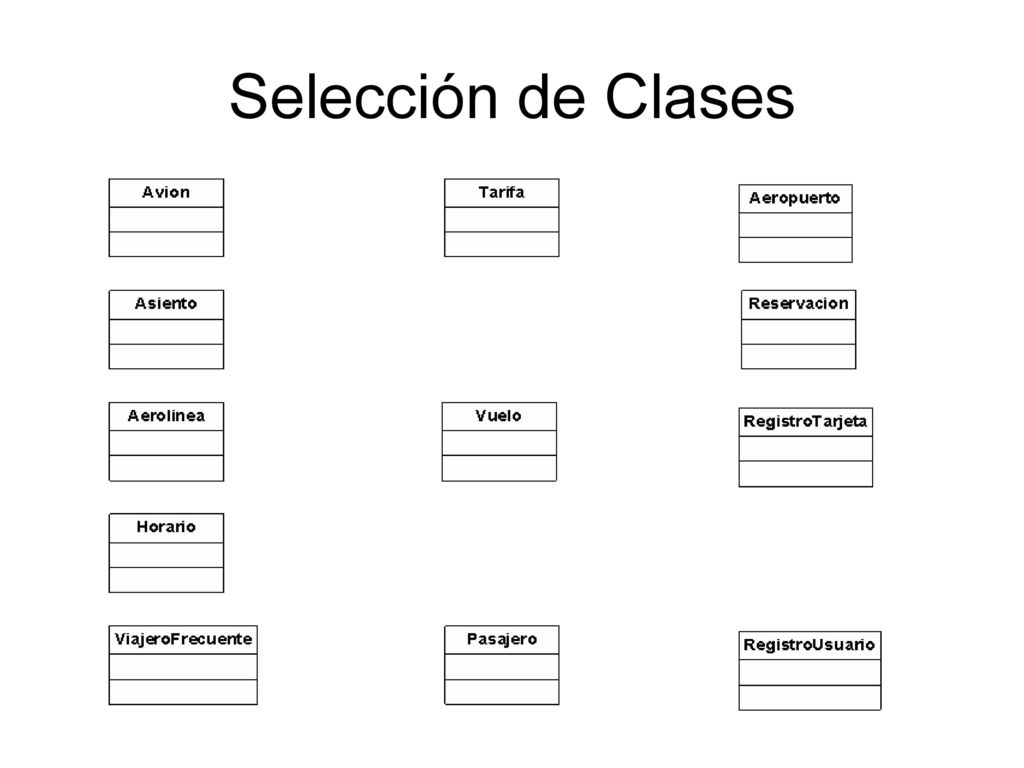The image size is (1024, 768).
Task: Click Pasajero's attributes compartment
Action: point(502,667)
